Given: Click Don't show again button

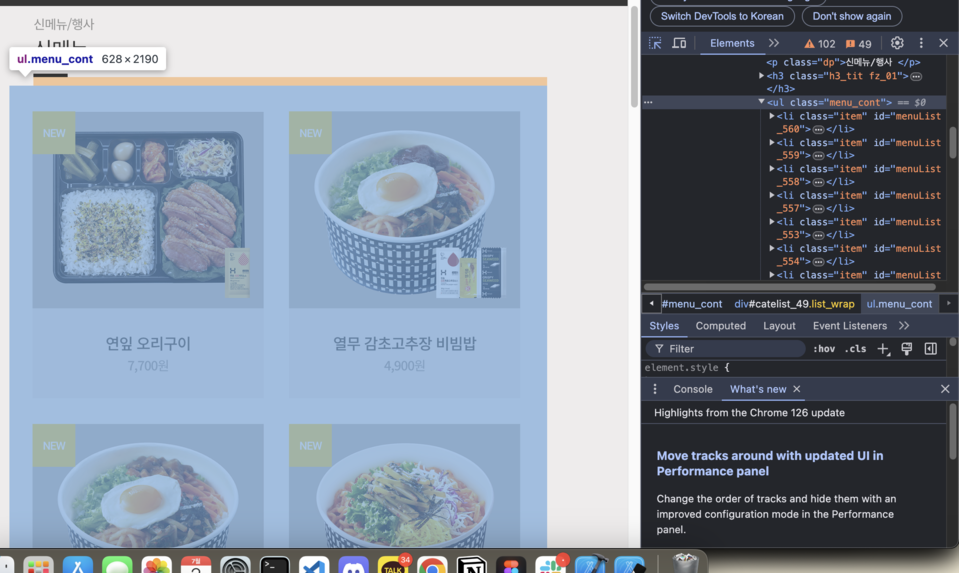Looking at the screenshot, I should (851, 17).
